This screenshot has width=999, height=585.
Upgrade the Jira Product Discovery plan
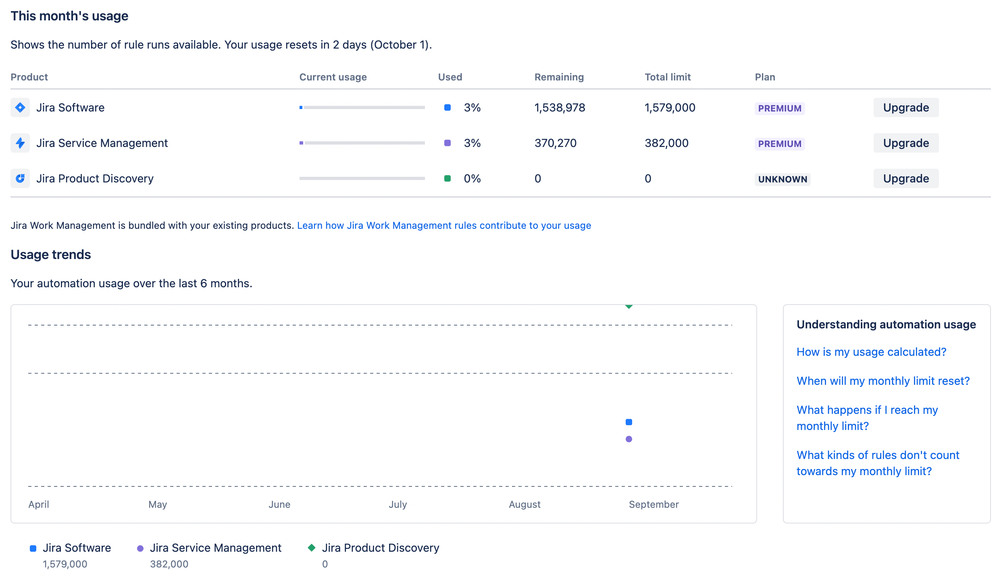pyautogui.click(x=905, y=178)
